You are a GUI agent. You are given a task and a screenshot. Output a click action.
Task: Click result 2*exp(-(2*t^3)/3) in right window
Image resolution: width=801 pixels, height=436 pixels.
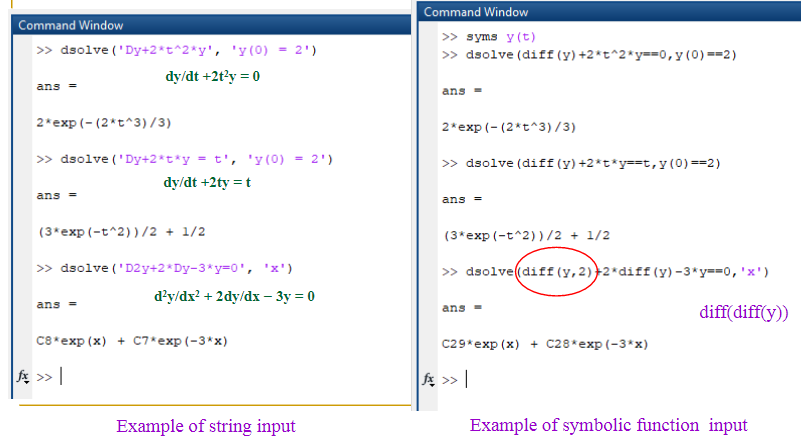point(509,127)
